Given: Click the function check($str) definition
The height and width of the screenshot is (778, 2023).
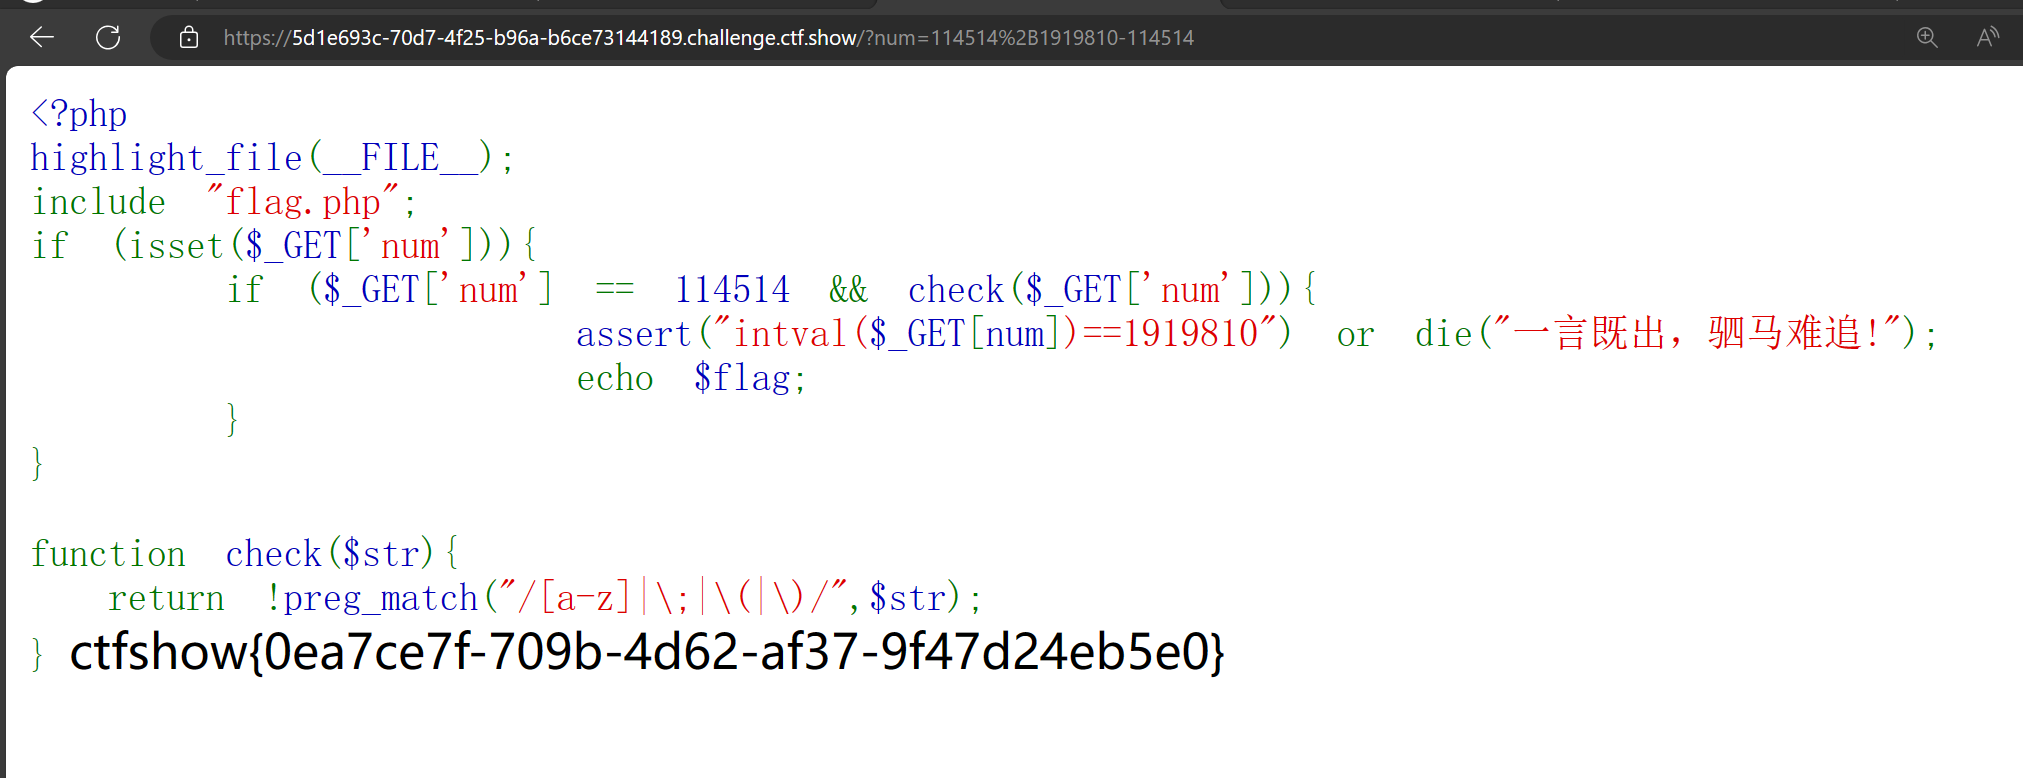Looking at the screenshot, I should [x=244, y=554].
